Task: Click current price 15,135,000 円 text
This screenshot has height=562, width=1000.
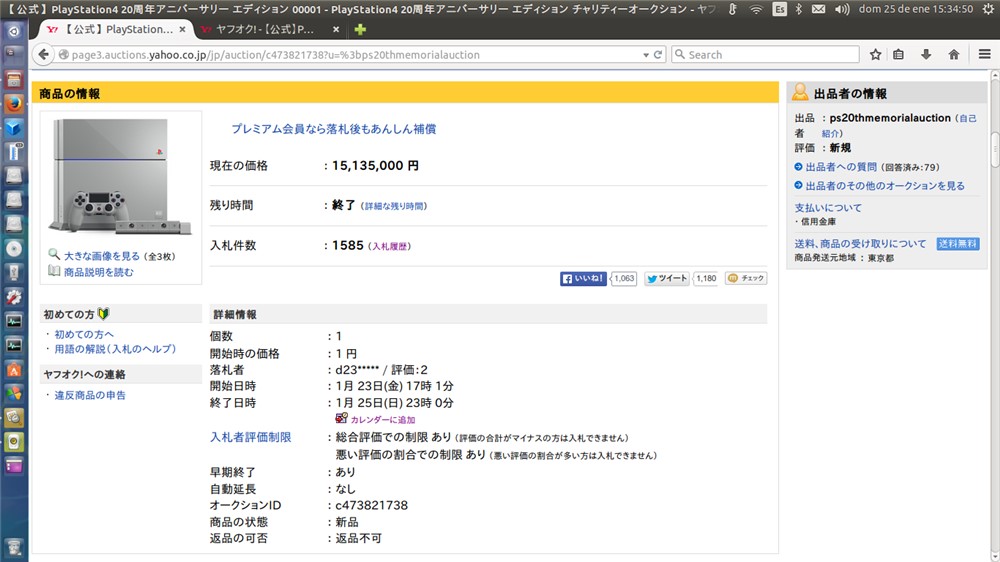Action: tap(375, 166)
